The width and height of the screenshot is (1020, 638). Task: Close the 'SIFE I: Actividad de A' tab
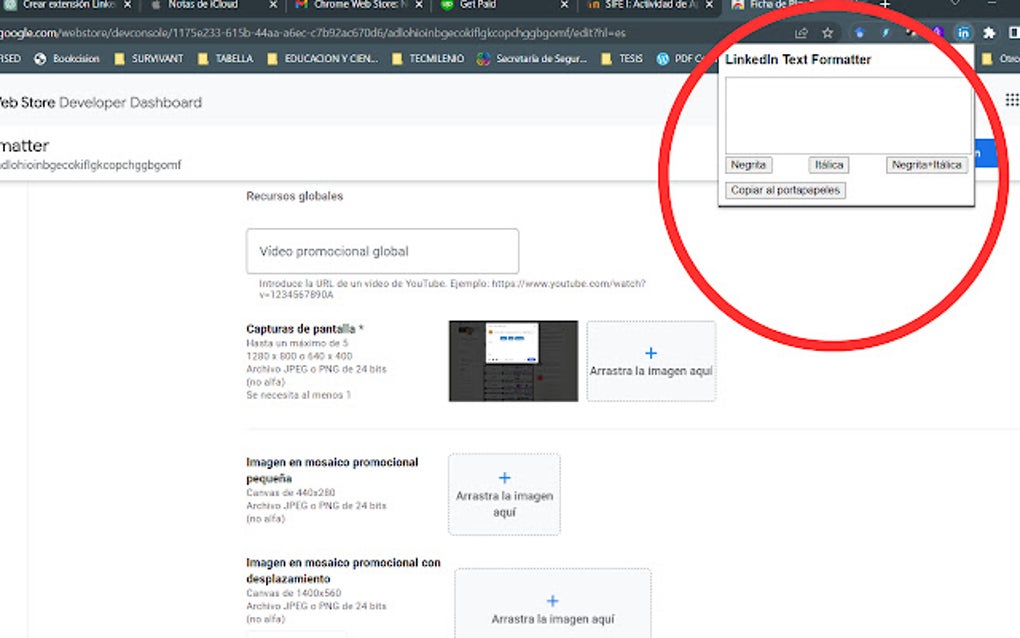710,5
